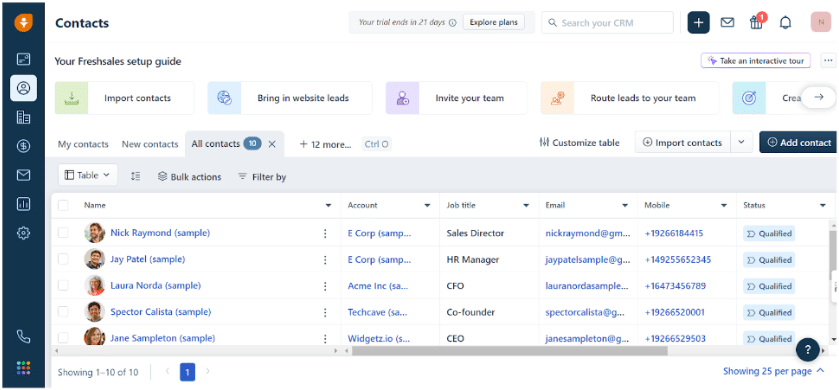Click the Freshsales logo icon
The width and height of the screenshot is (839, 390).
pos(23,23)
